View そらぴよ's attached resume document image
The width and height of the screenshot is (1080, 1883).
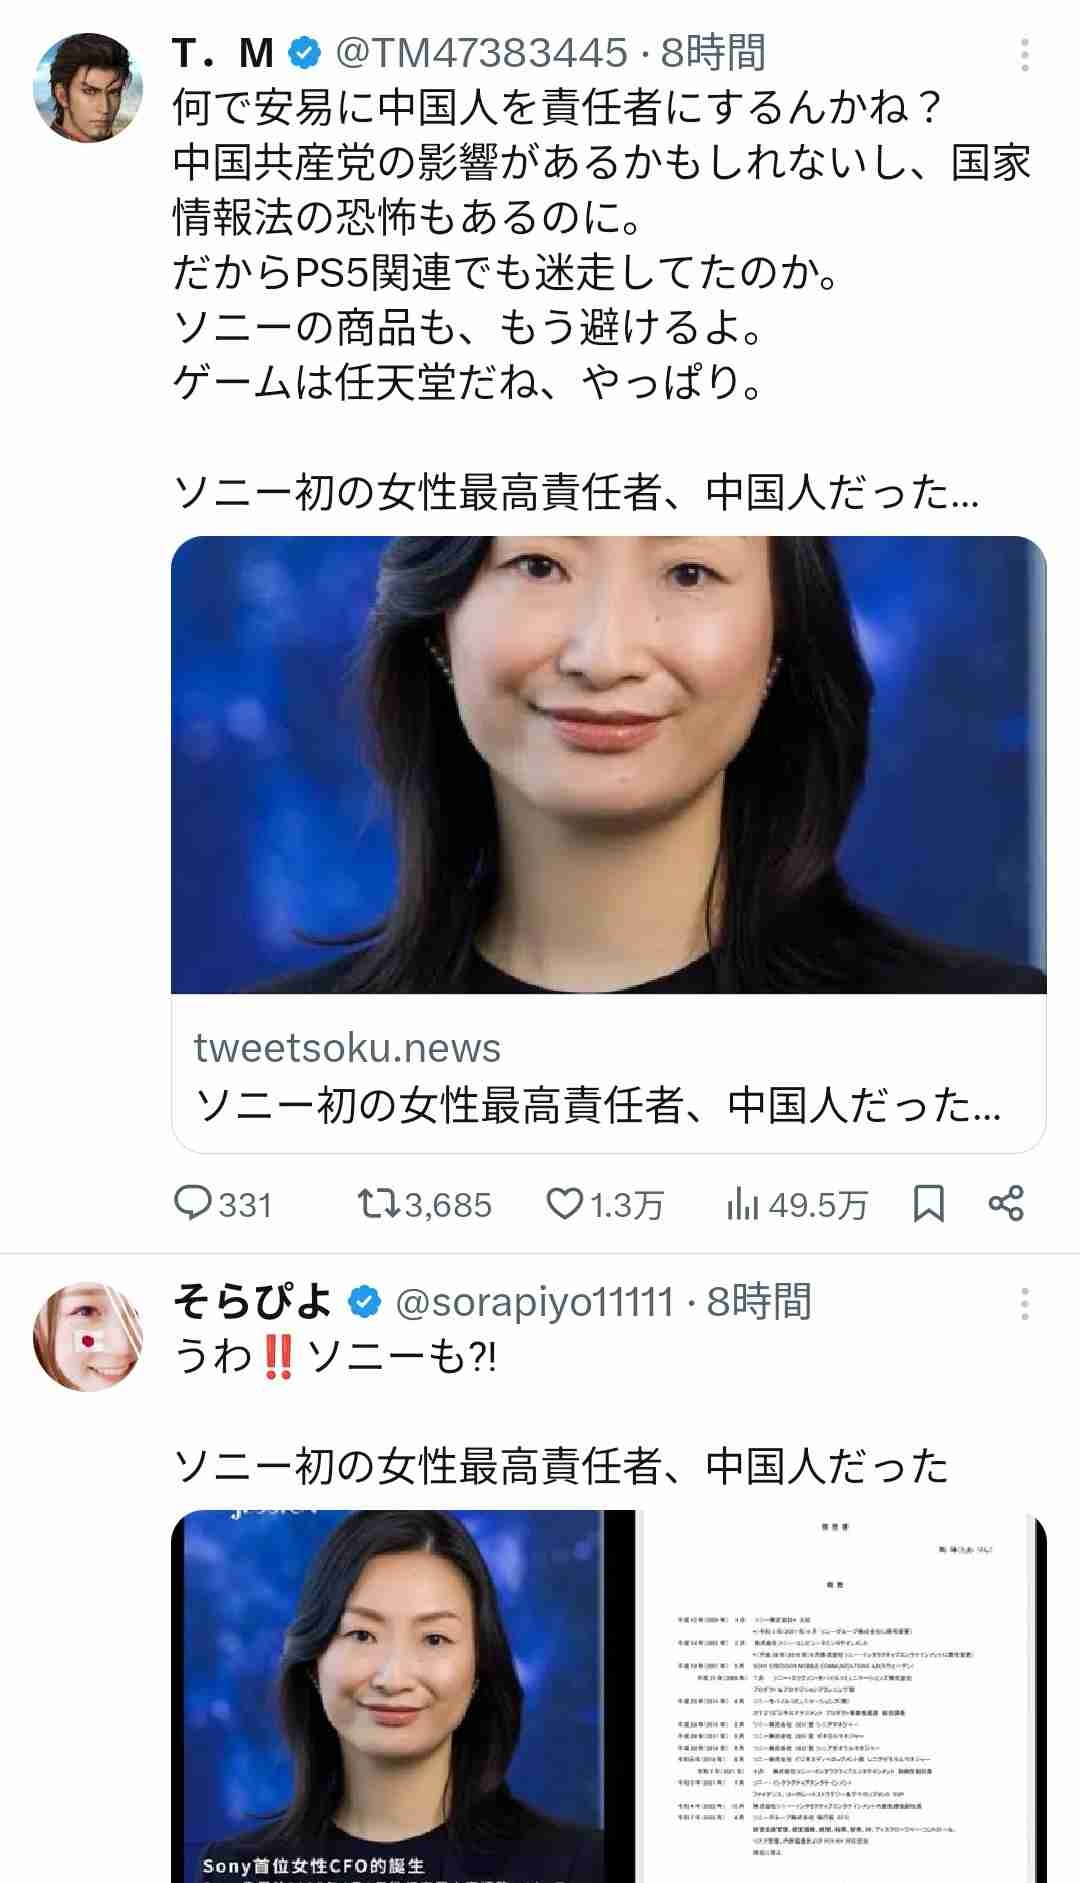click(x=842, y=1696)
